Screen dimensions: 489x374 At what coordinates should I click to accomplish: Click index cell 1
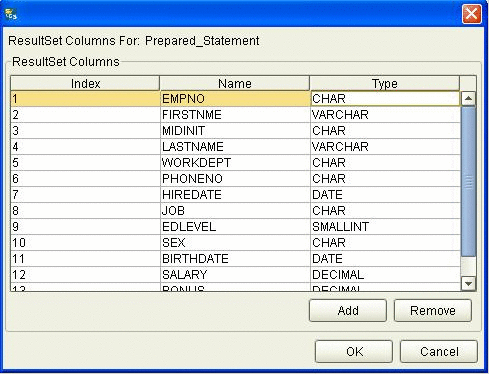pos(85,99)
